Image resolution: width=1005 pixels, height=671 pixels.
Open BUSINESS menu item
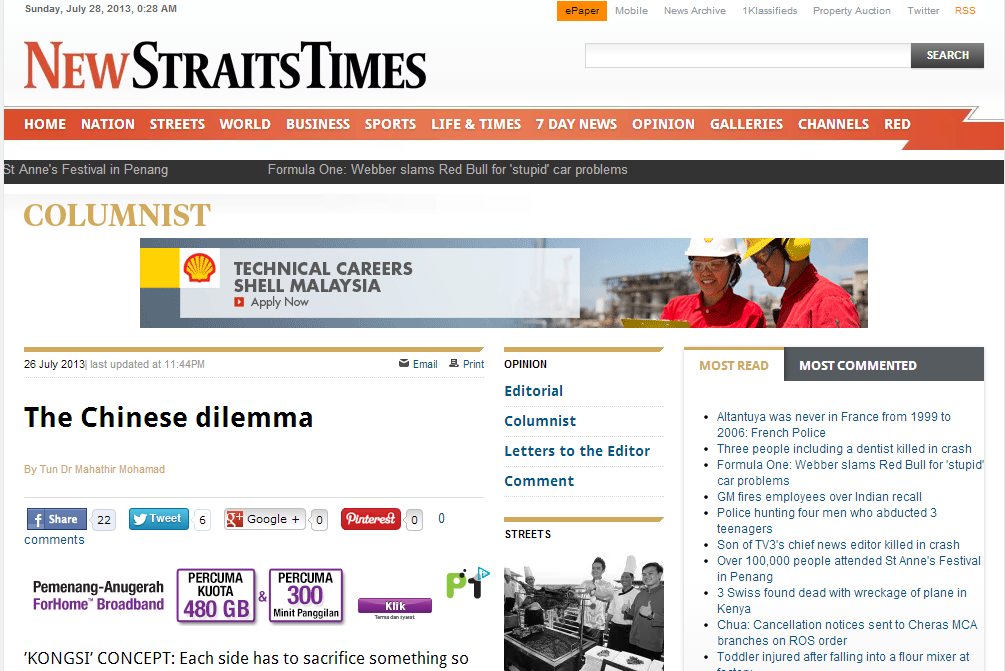pyautogui.click(x=318, y=124)
